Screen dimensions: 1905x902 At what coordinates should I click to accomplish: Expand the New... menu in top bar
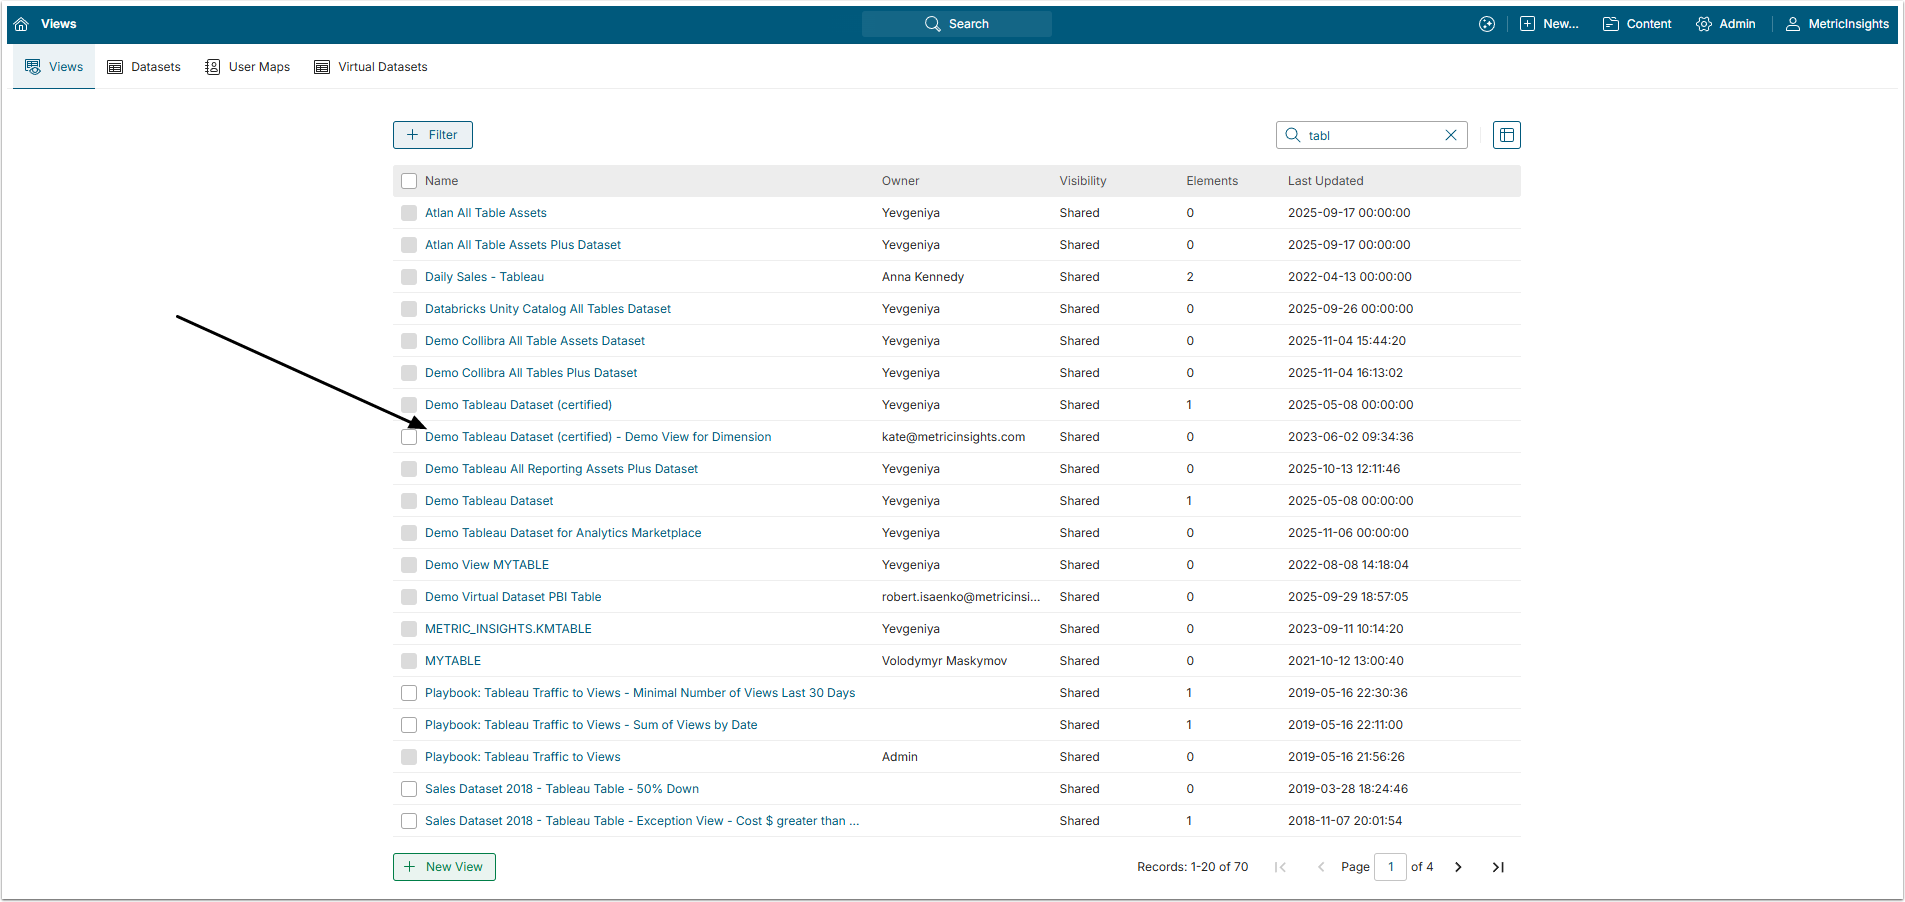pos(1549,24)
